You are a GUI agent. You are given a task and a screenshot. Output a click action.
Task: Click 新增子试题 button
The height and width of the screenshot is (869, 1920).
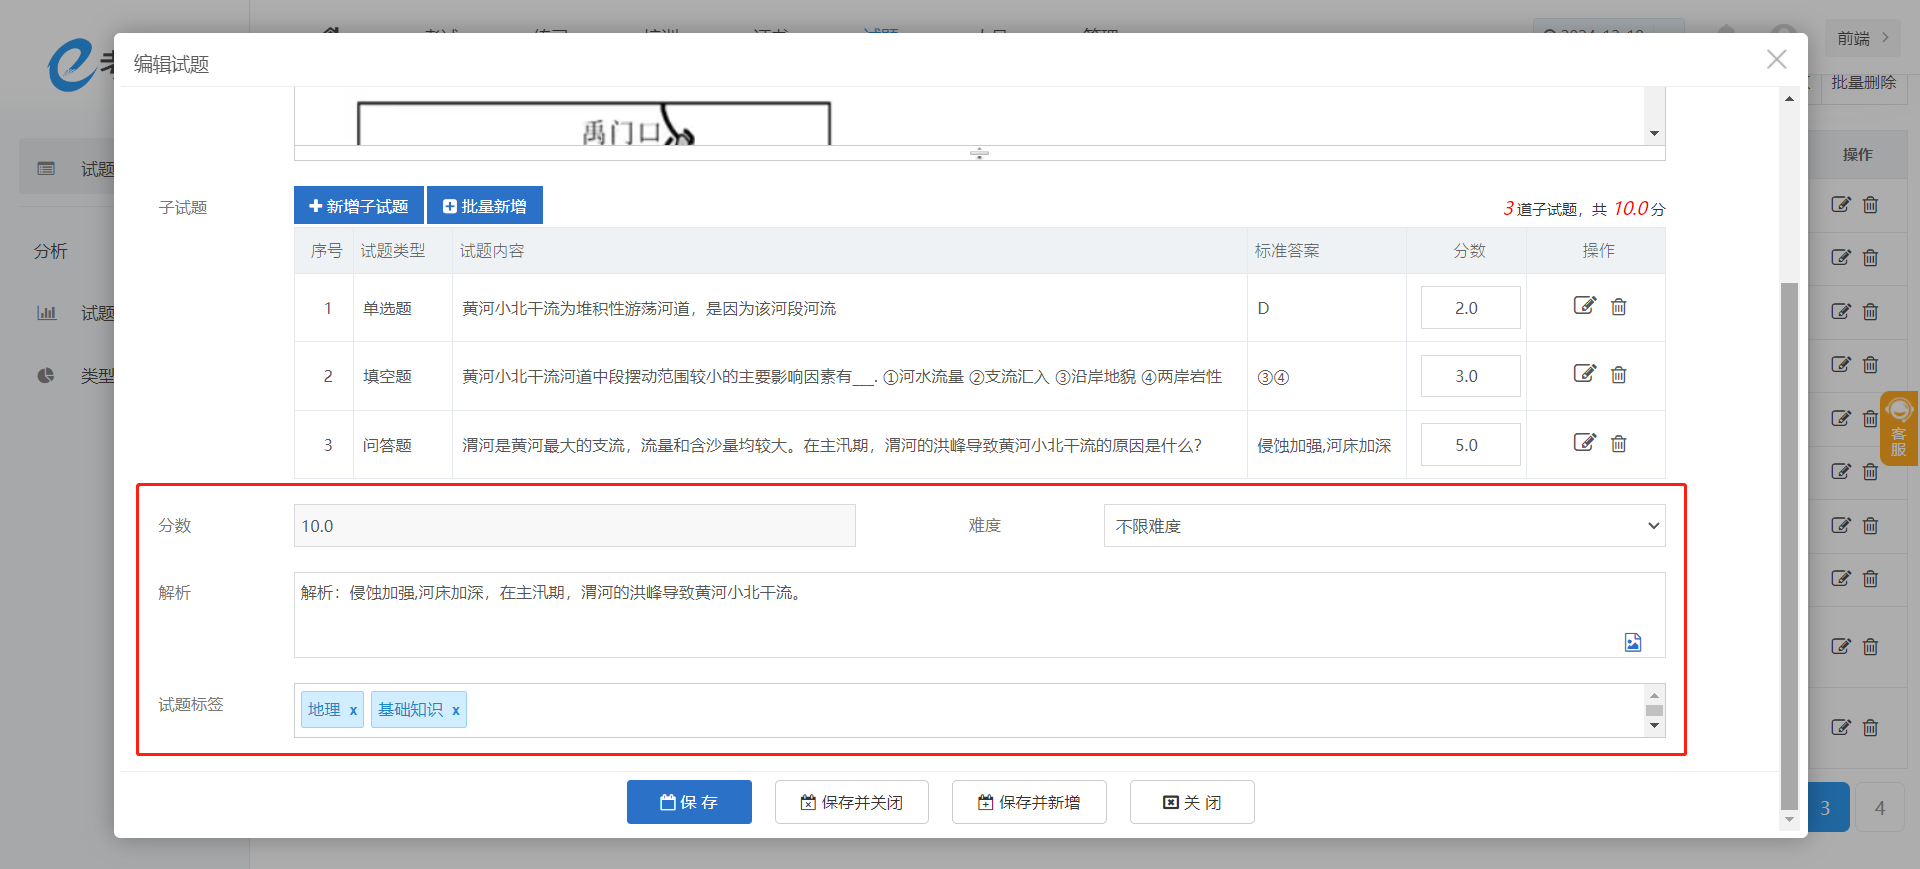[x=359, y=206]
